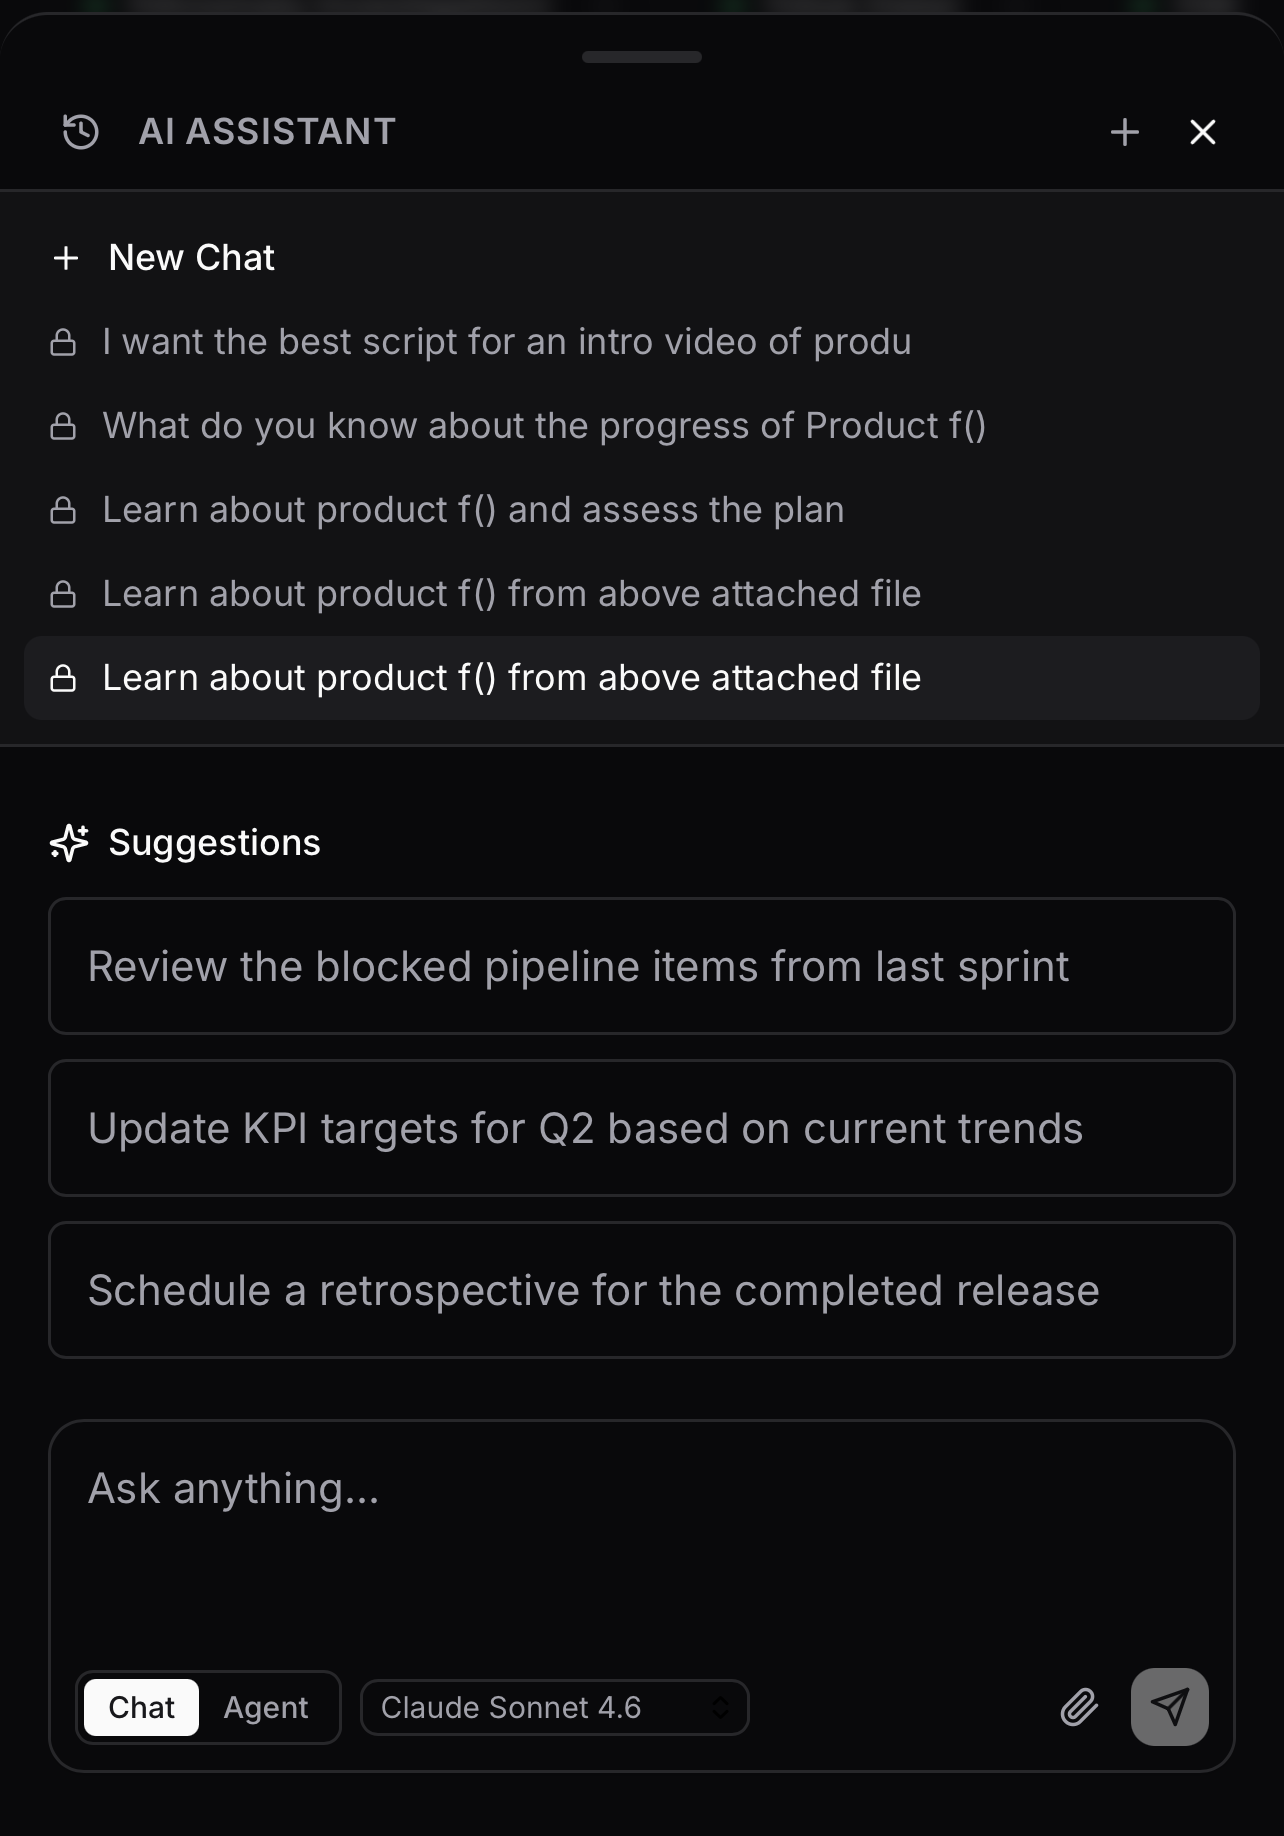1284x1836 pixels.
Task: Click the send message icon
Action: (x=1169, y=1707)
